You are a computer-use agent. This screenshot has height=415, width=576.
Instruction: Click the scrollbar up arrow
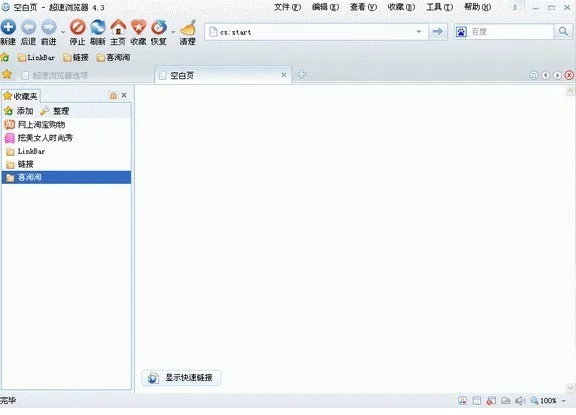pyautogui.click(x=570, y=91)
